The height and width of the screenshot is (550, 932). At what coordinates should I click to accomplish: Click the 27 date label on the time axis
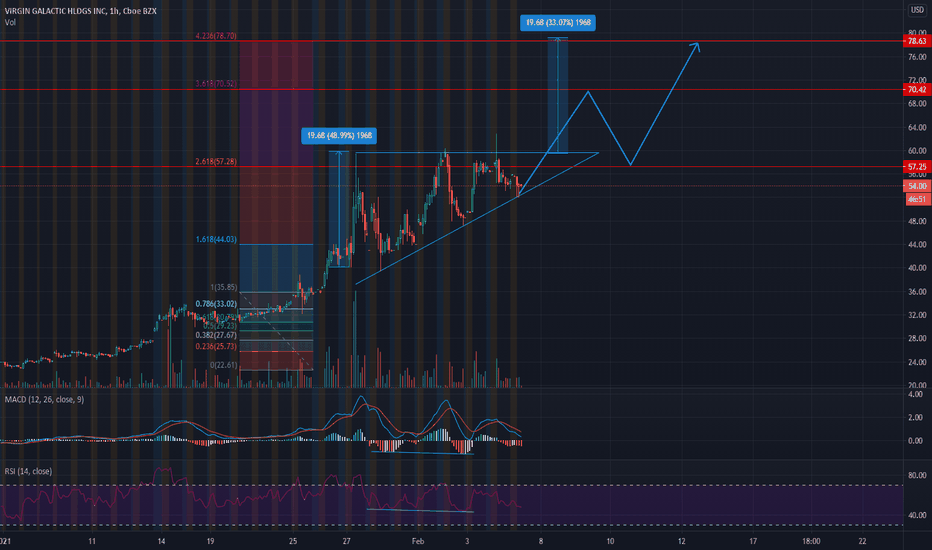pos(347,542)
